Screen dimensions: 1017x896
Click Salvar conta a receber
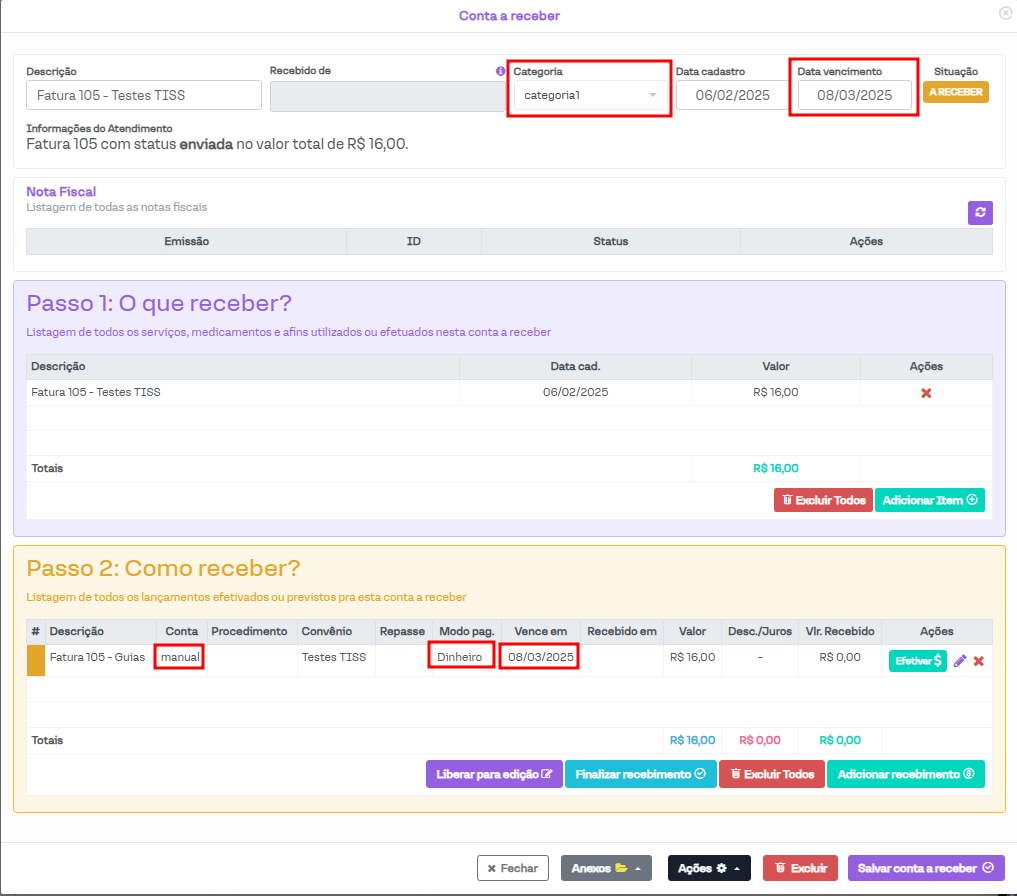pyautogui.click(x=925, y=868)
